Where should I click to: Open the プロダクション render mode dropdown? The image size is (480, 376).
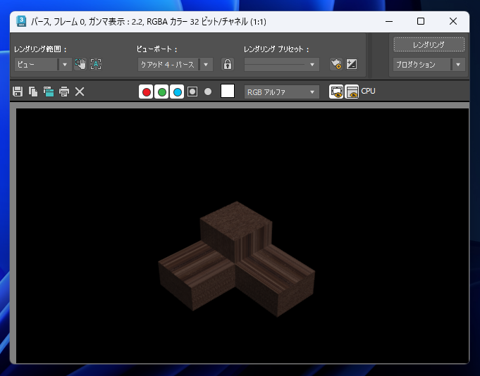point(429,65)
